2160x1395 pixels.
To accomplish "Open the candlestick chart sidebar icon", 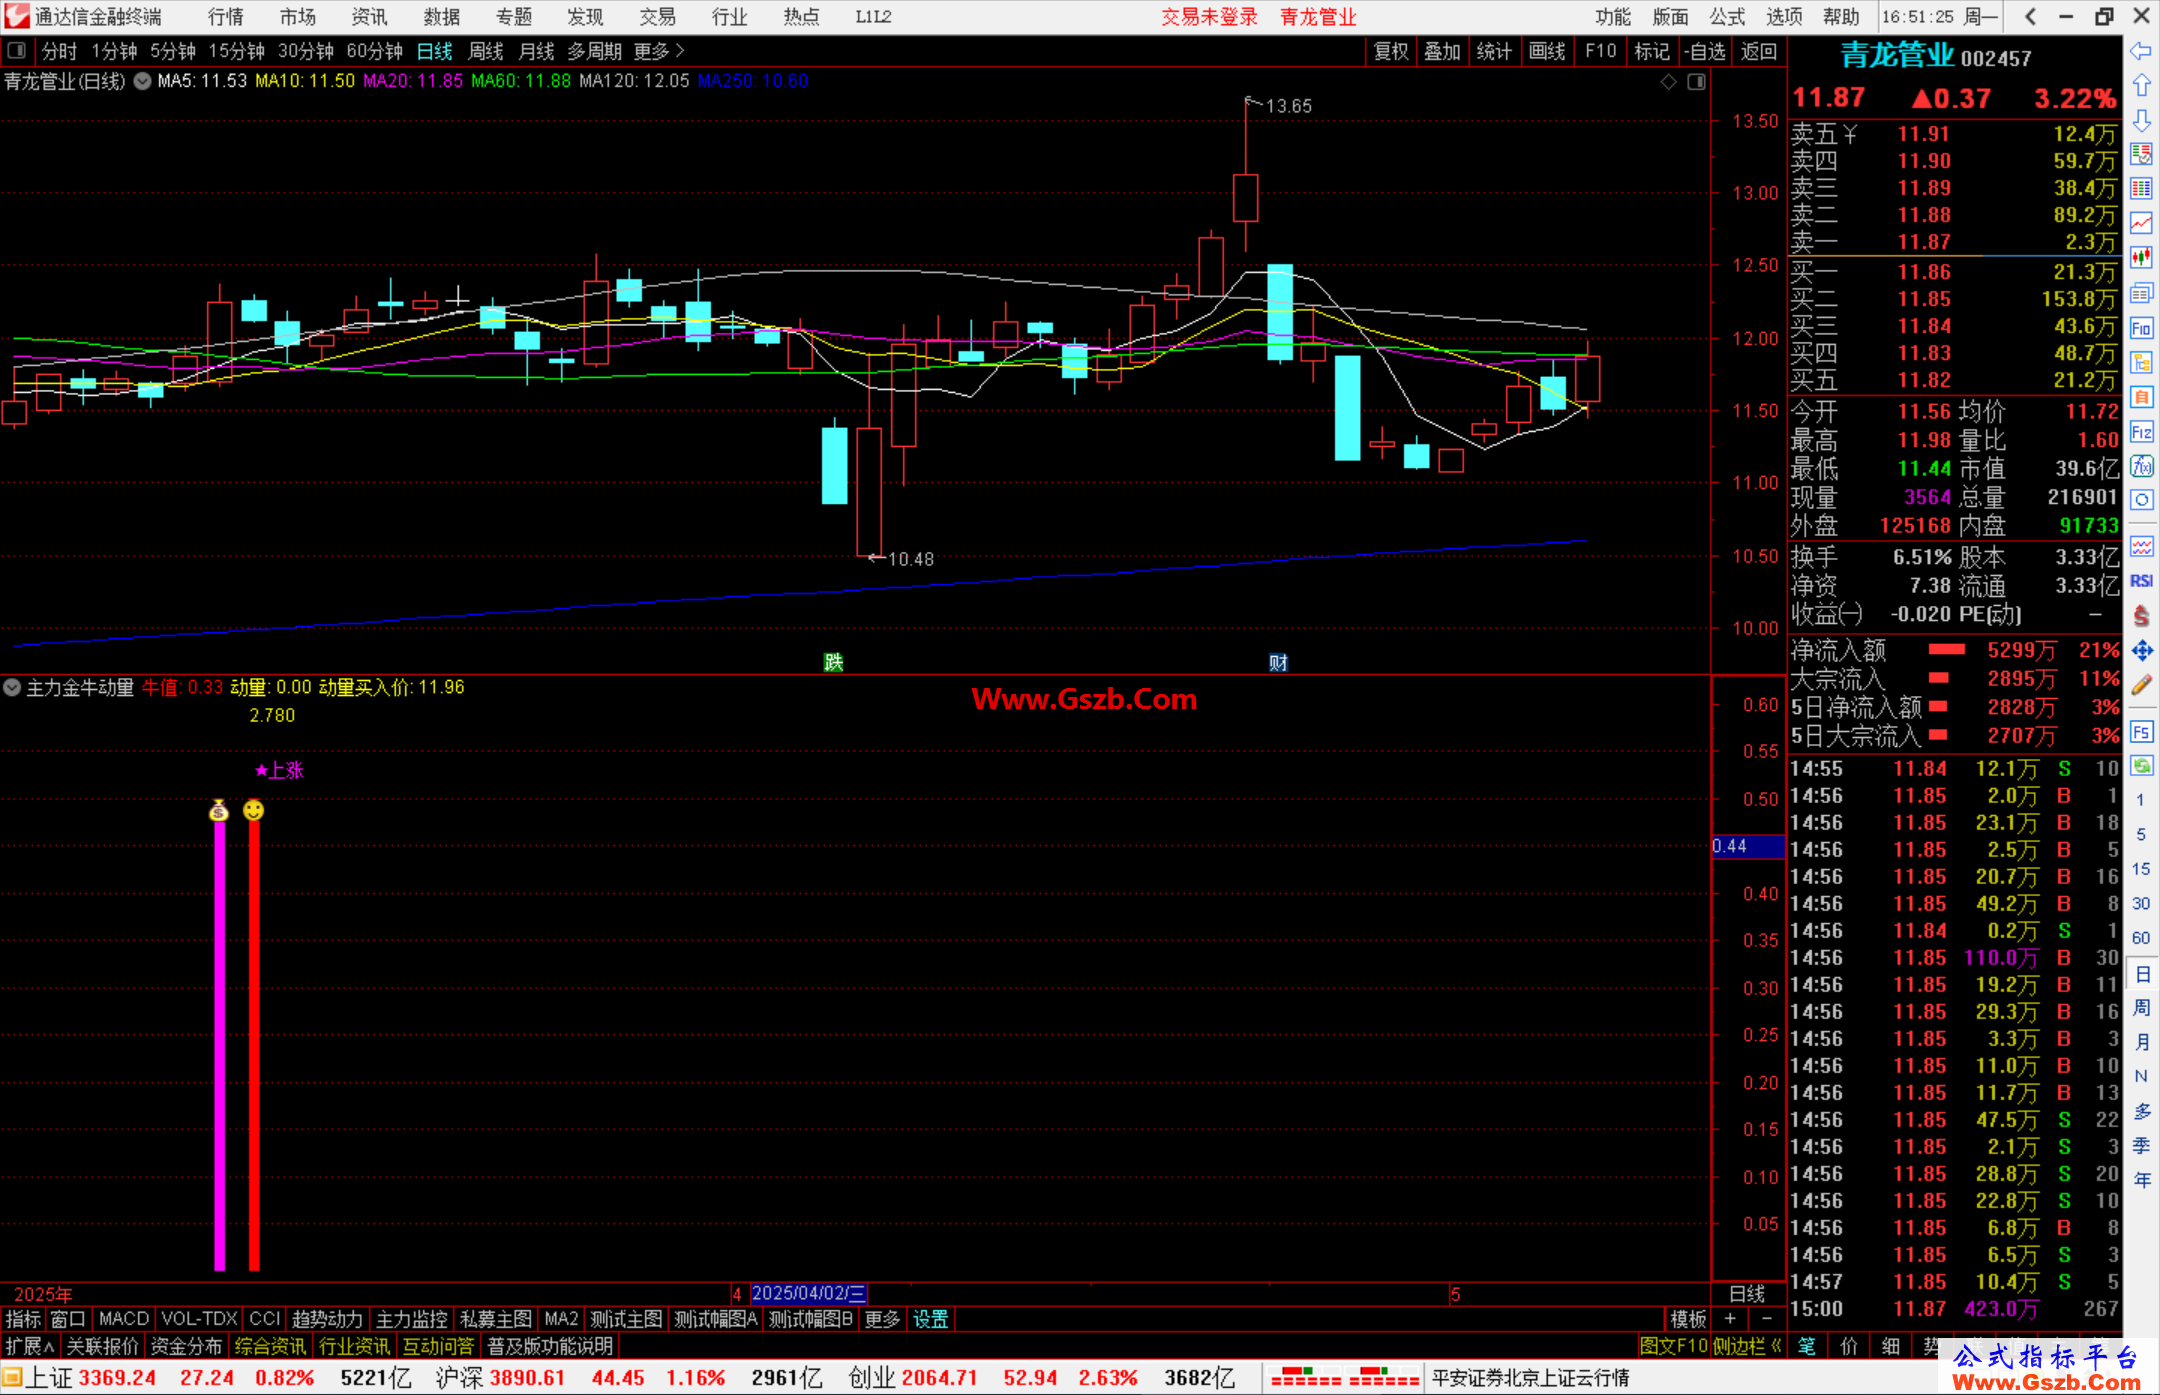I will (x=2141, y=258).
